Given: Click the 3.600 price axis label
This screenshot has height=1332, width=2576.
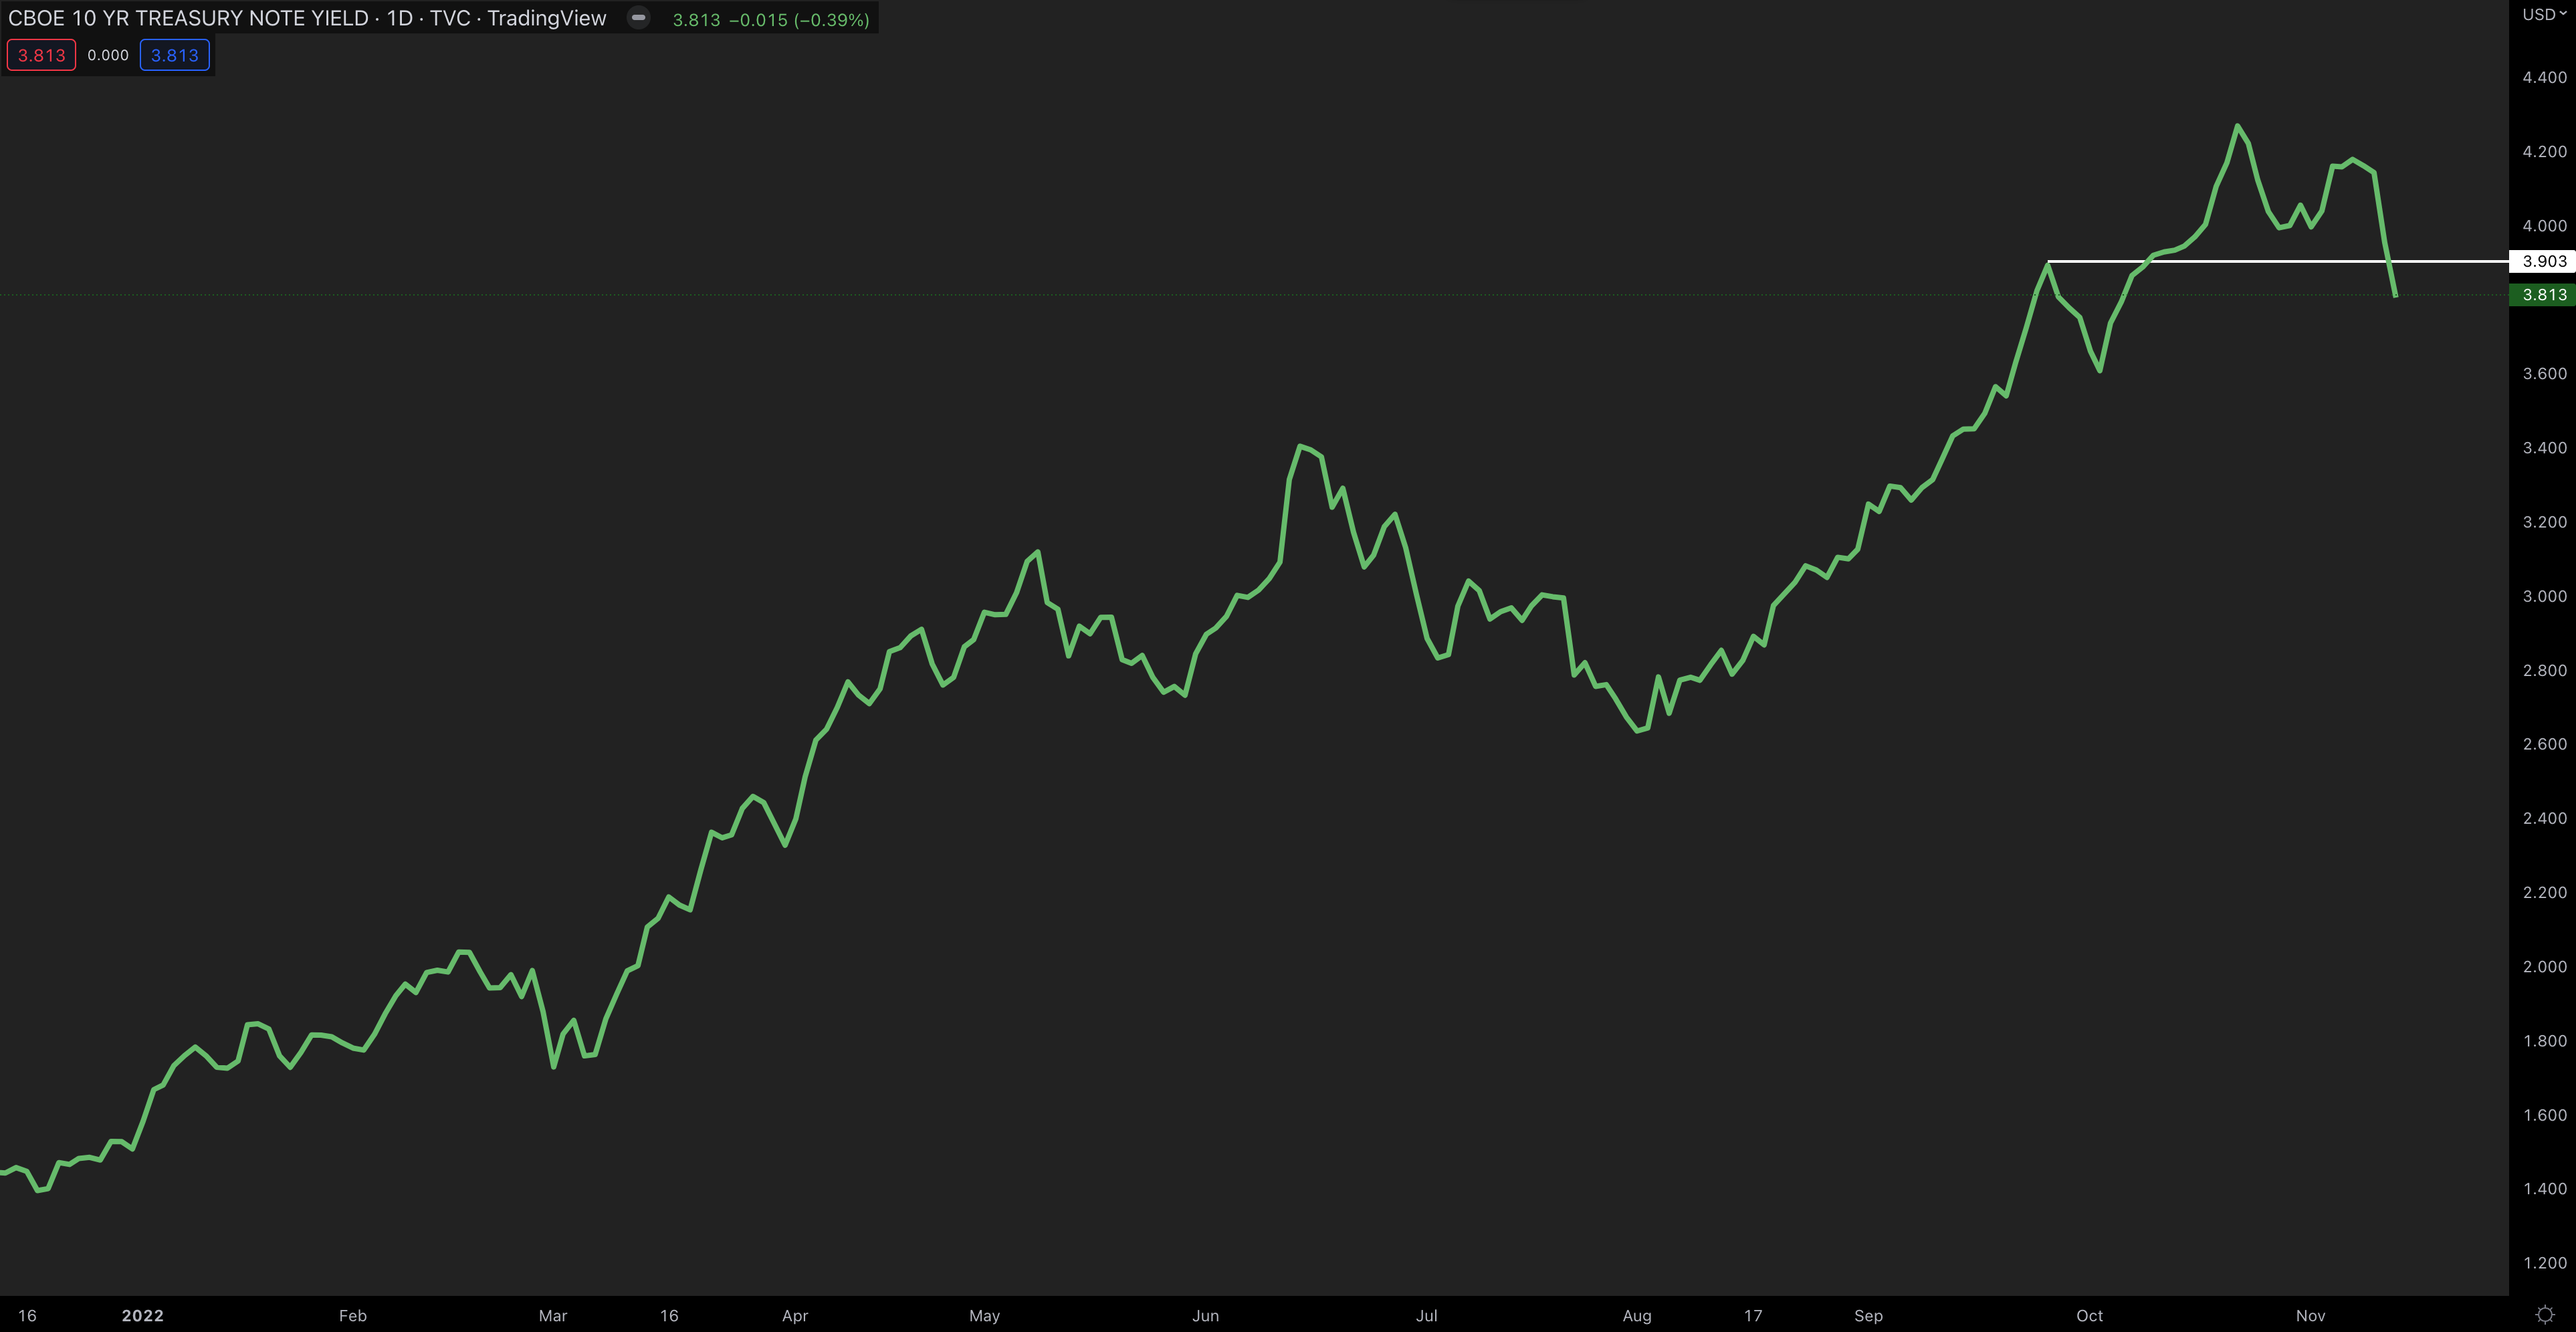Looking at the screenshot, I should point(2544,374).
